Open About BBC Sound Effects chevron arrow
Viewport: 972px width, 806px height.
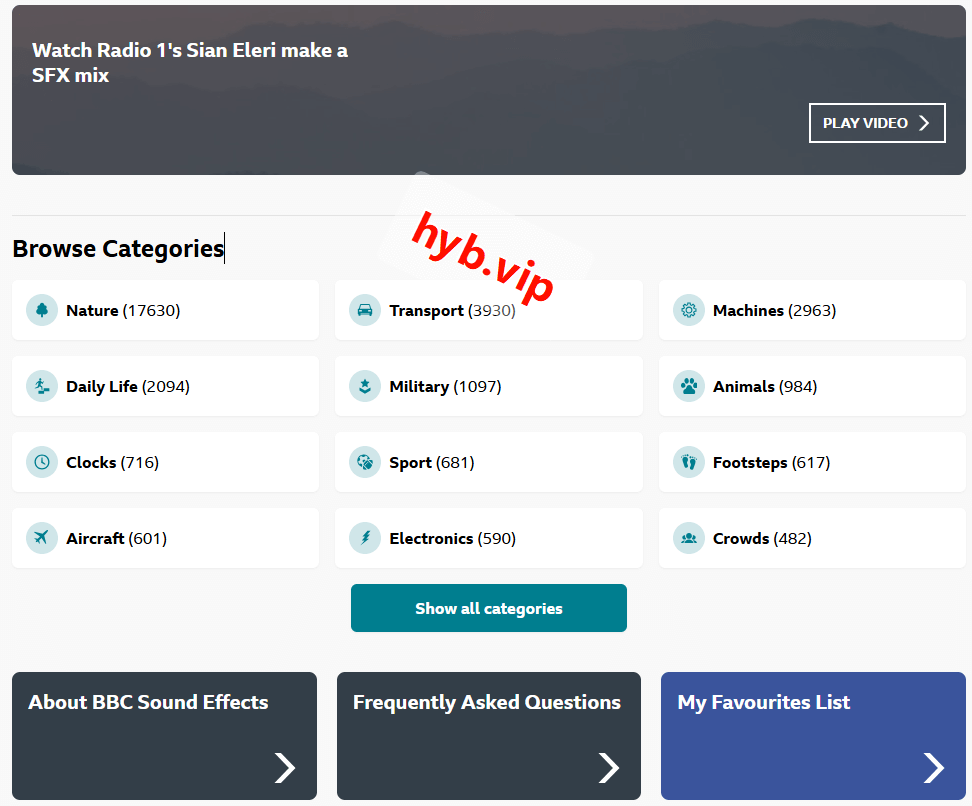click(x=285, y=767)
